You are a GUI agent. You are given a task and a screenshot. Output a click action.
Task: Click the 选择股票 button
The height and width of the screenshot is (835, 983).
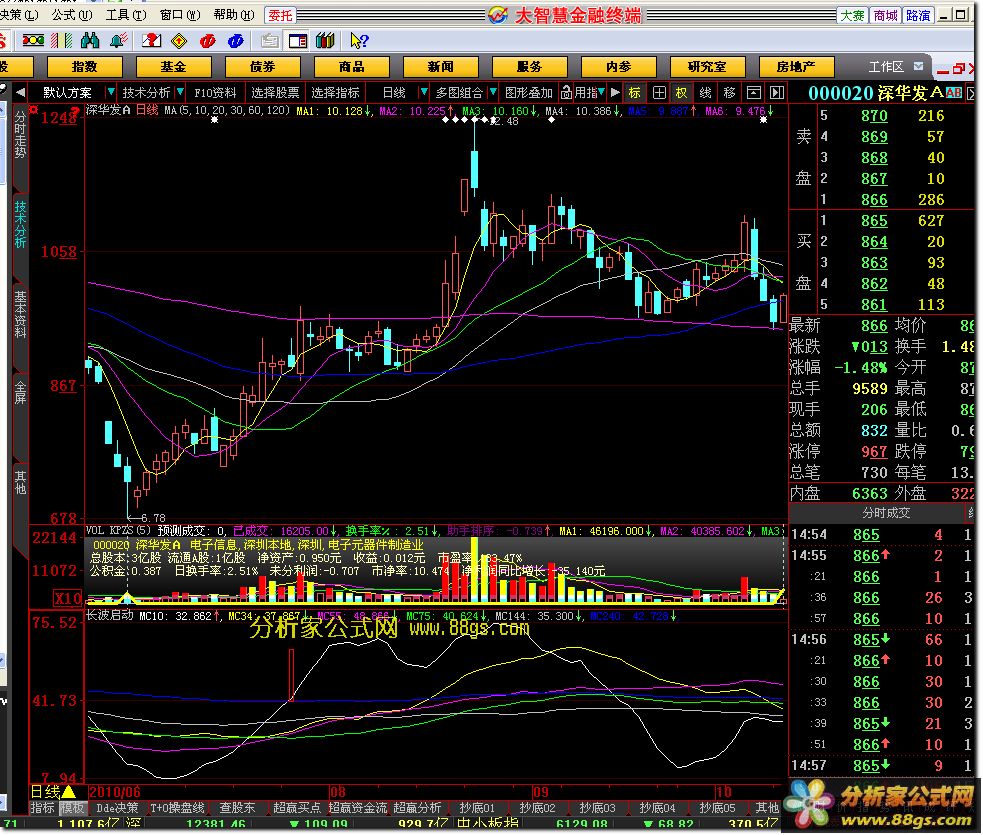coord(275,93)
